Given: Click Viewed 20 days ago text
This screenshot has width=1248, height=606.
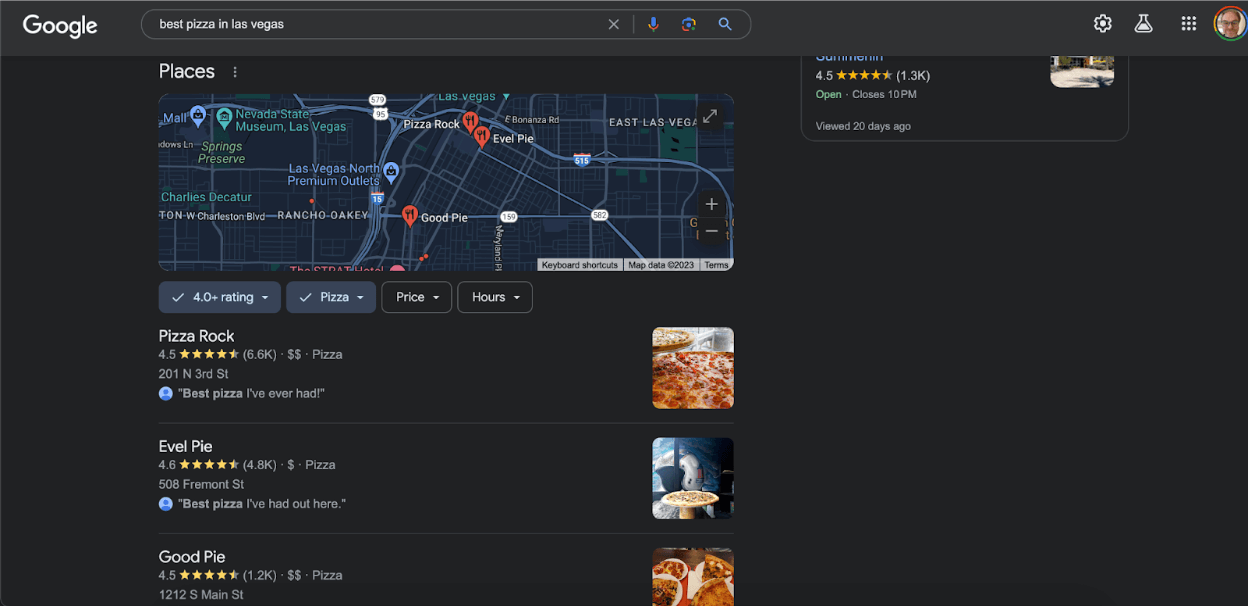Looking at the screenshot, I should coord(863,127).
